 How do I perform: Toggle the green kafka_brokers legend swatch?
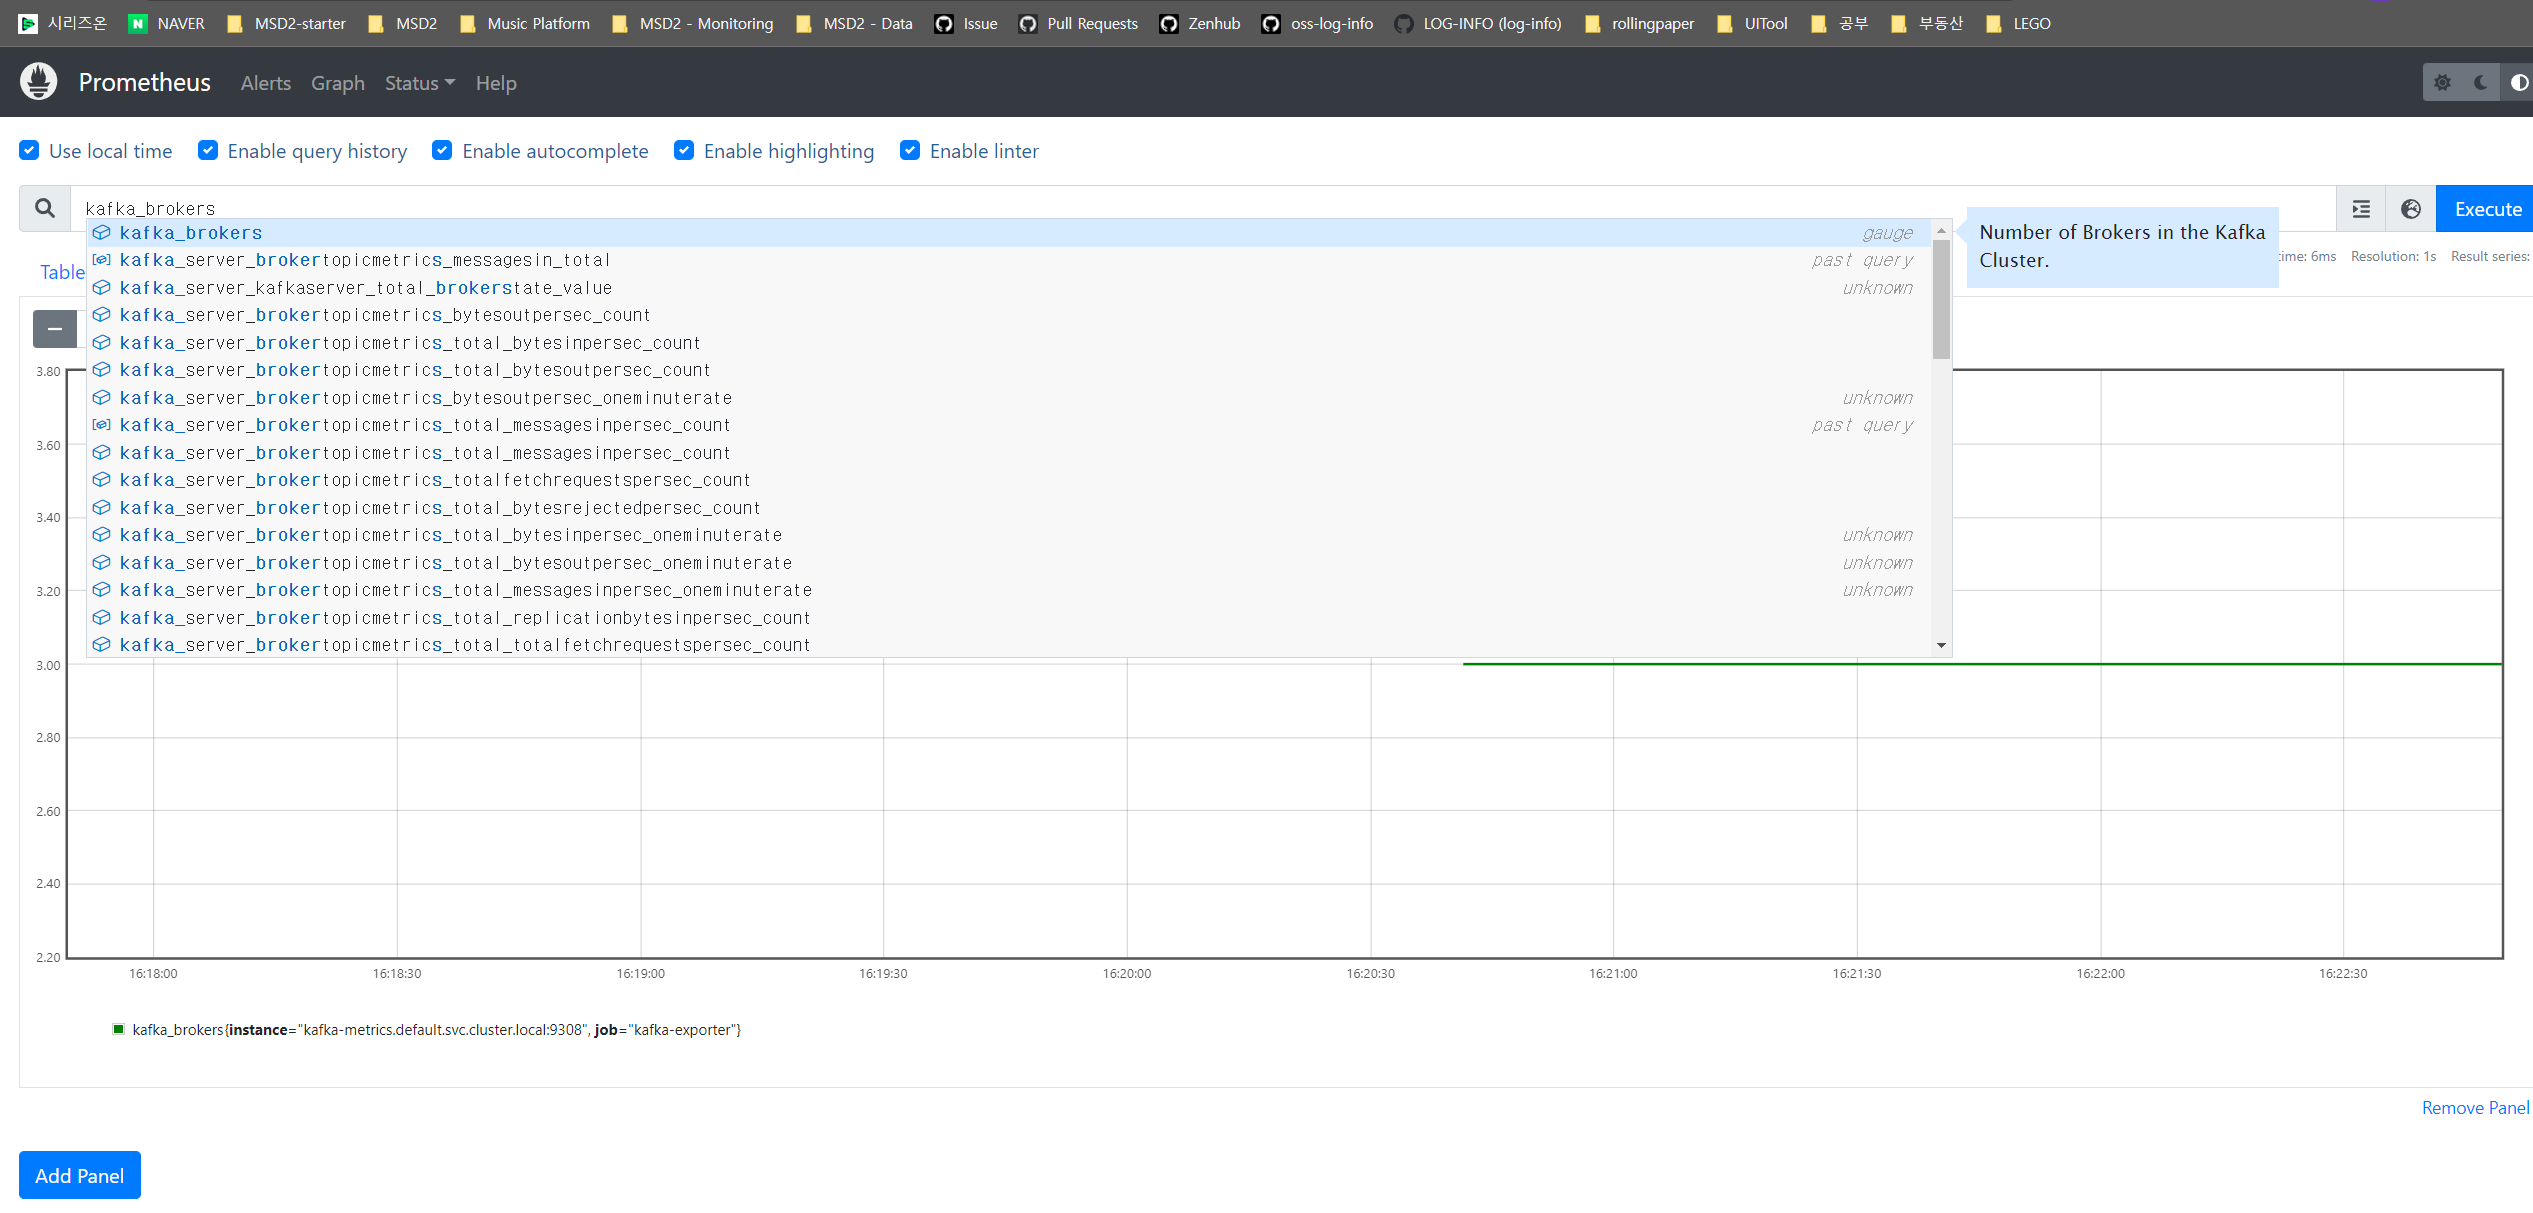tap(119, 1029)
